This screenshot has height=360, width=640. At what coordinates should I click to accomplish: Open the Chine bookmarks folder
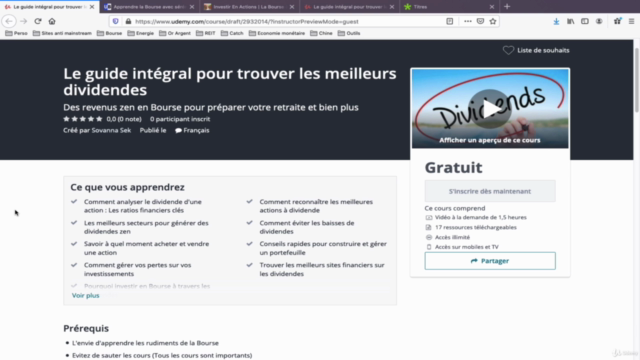[x=321, y=33]
